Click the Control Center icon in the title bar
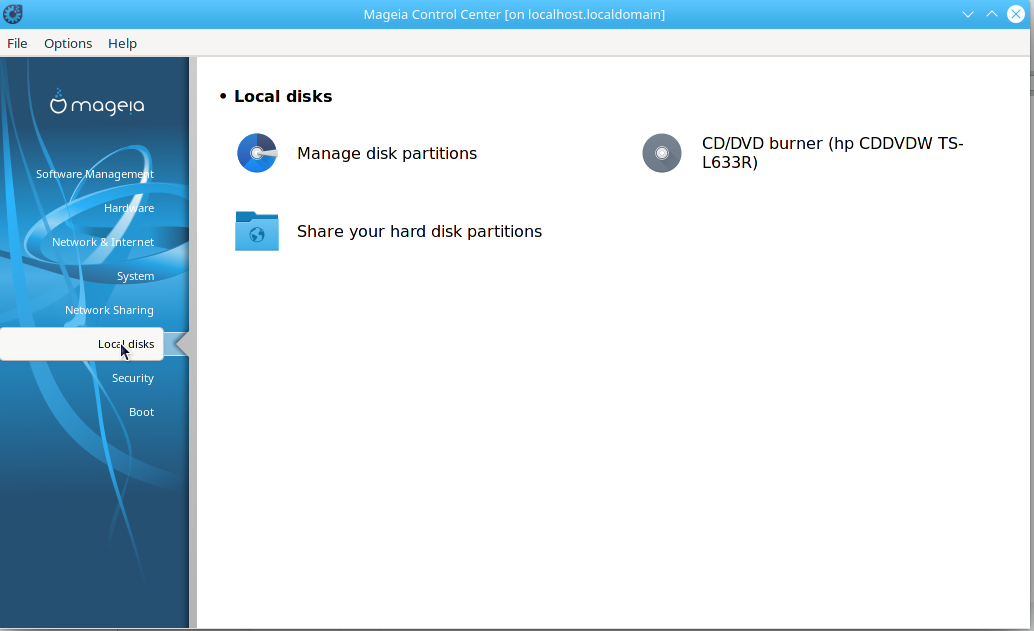Image resolution: width=1034 pixels, height=631 pixels. (13, 14)
